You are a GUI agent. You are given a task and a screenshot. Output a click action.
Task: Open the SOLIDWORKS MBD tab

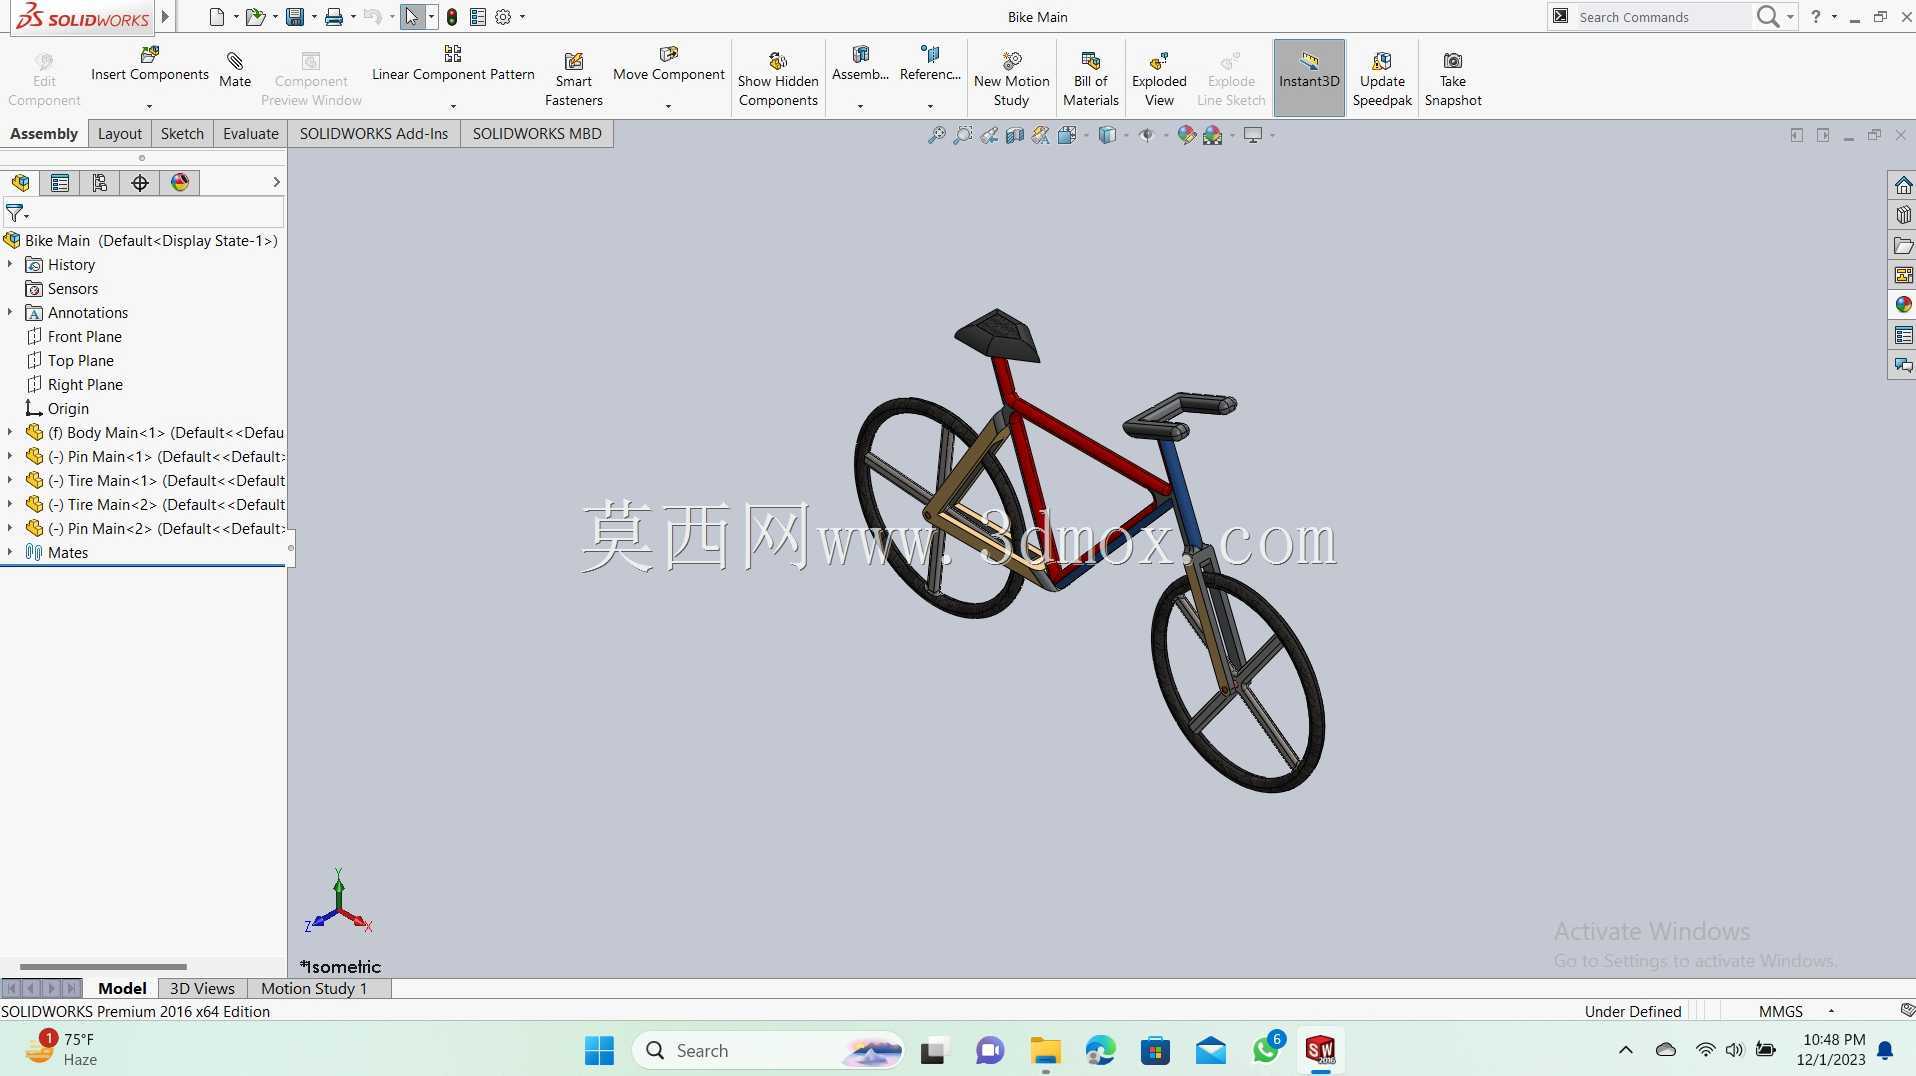pos(537,134)
